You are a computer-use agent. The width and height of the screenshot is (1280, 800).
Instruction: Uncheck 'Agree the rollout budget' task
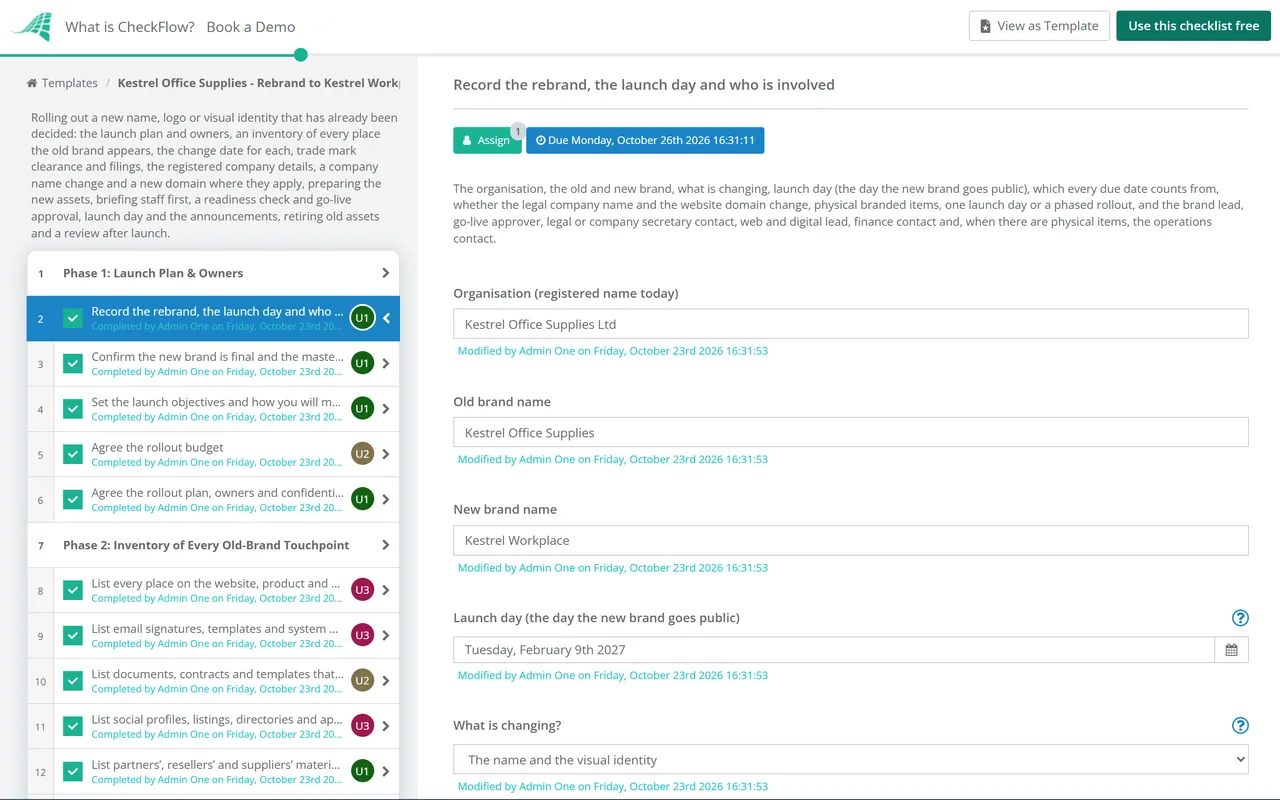coord(73,454)
